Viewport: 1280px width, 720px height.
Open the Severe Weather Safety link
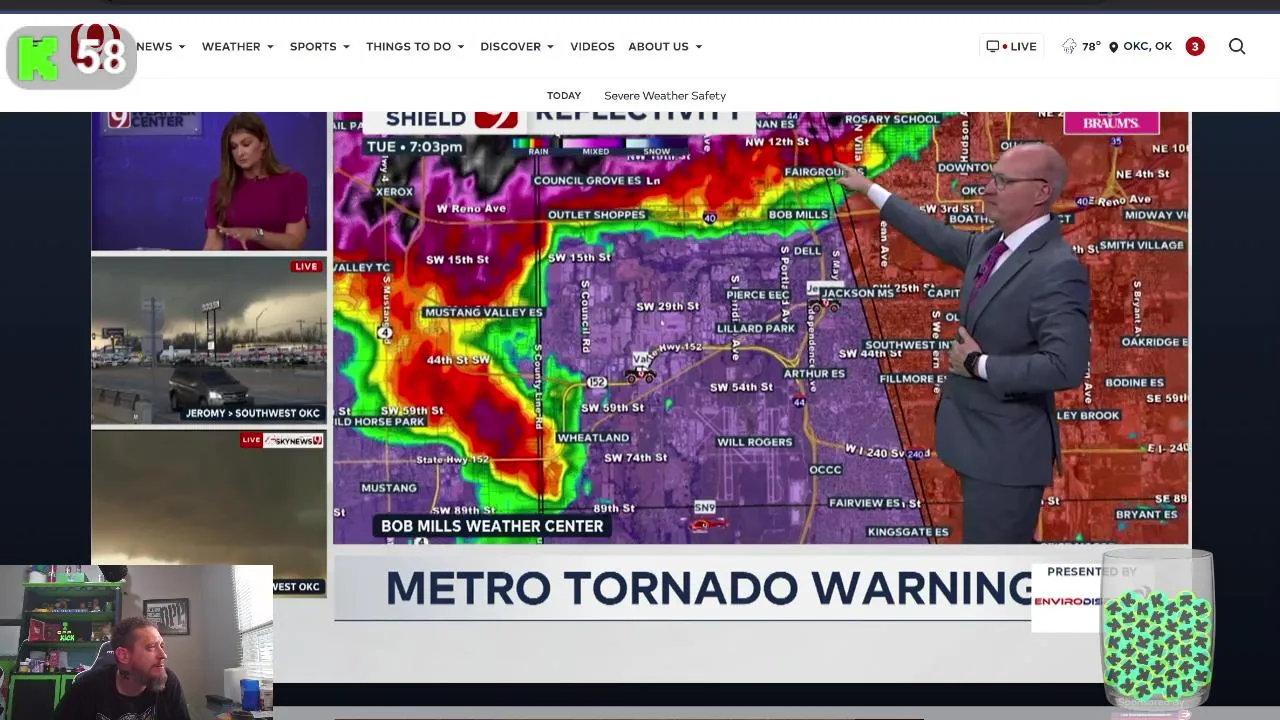665,96
